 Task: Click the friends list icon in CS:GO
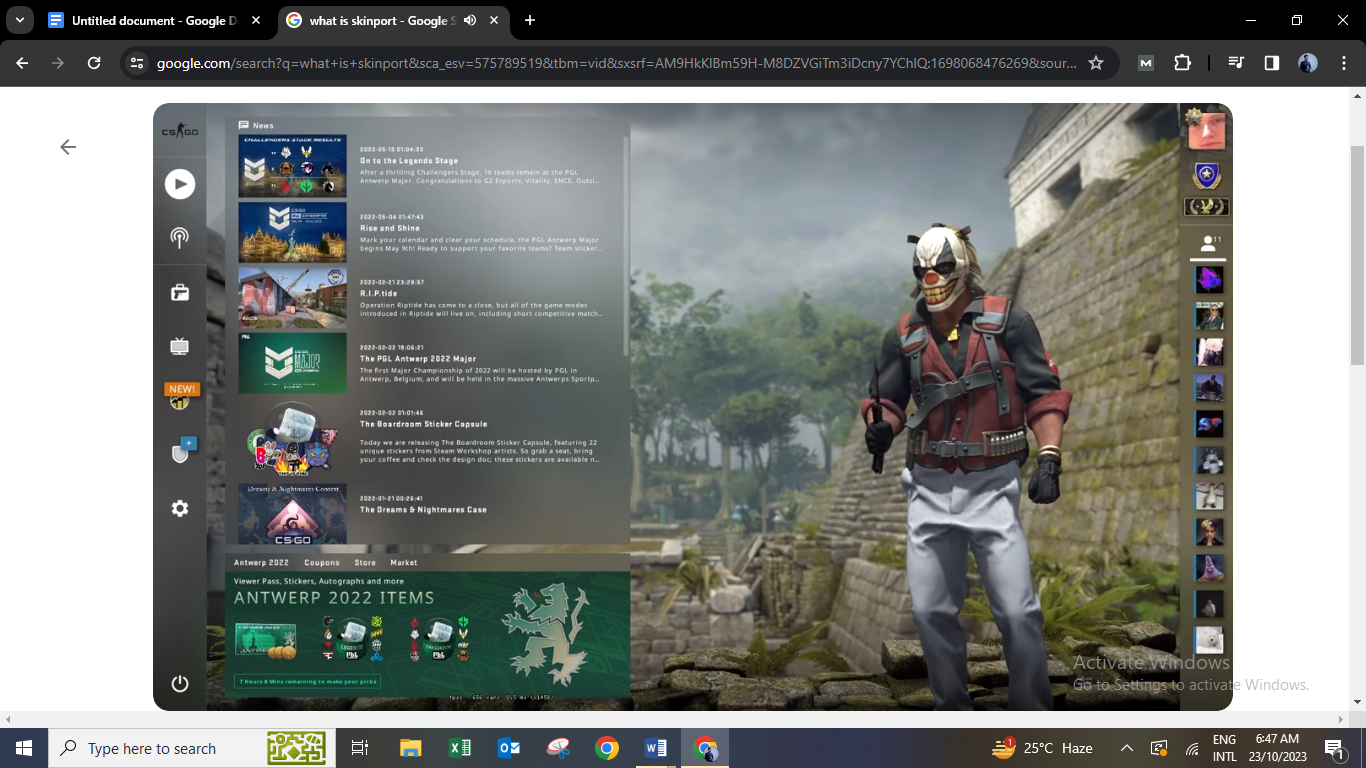click(x=1208, y=242)
